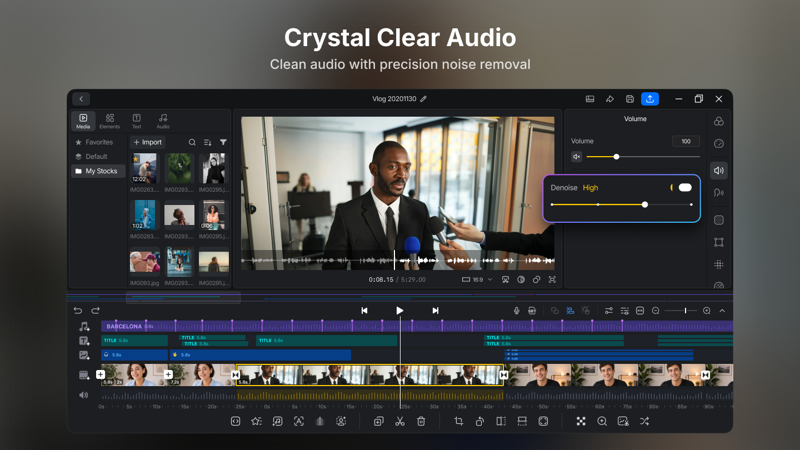
Task: Zoom in the timeline with plus magnifier
Action: pyautogui.click(x=707, y=311)
